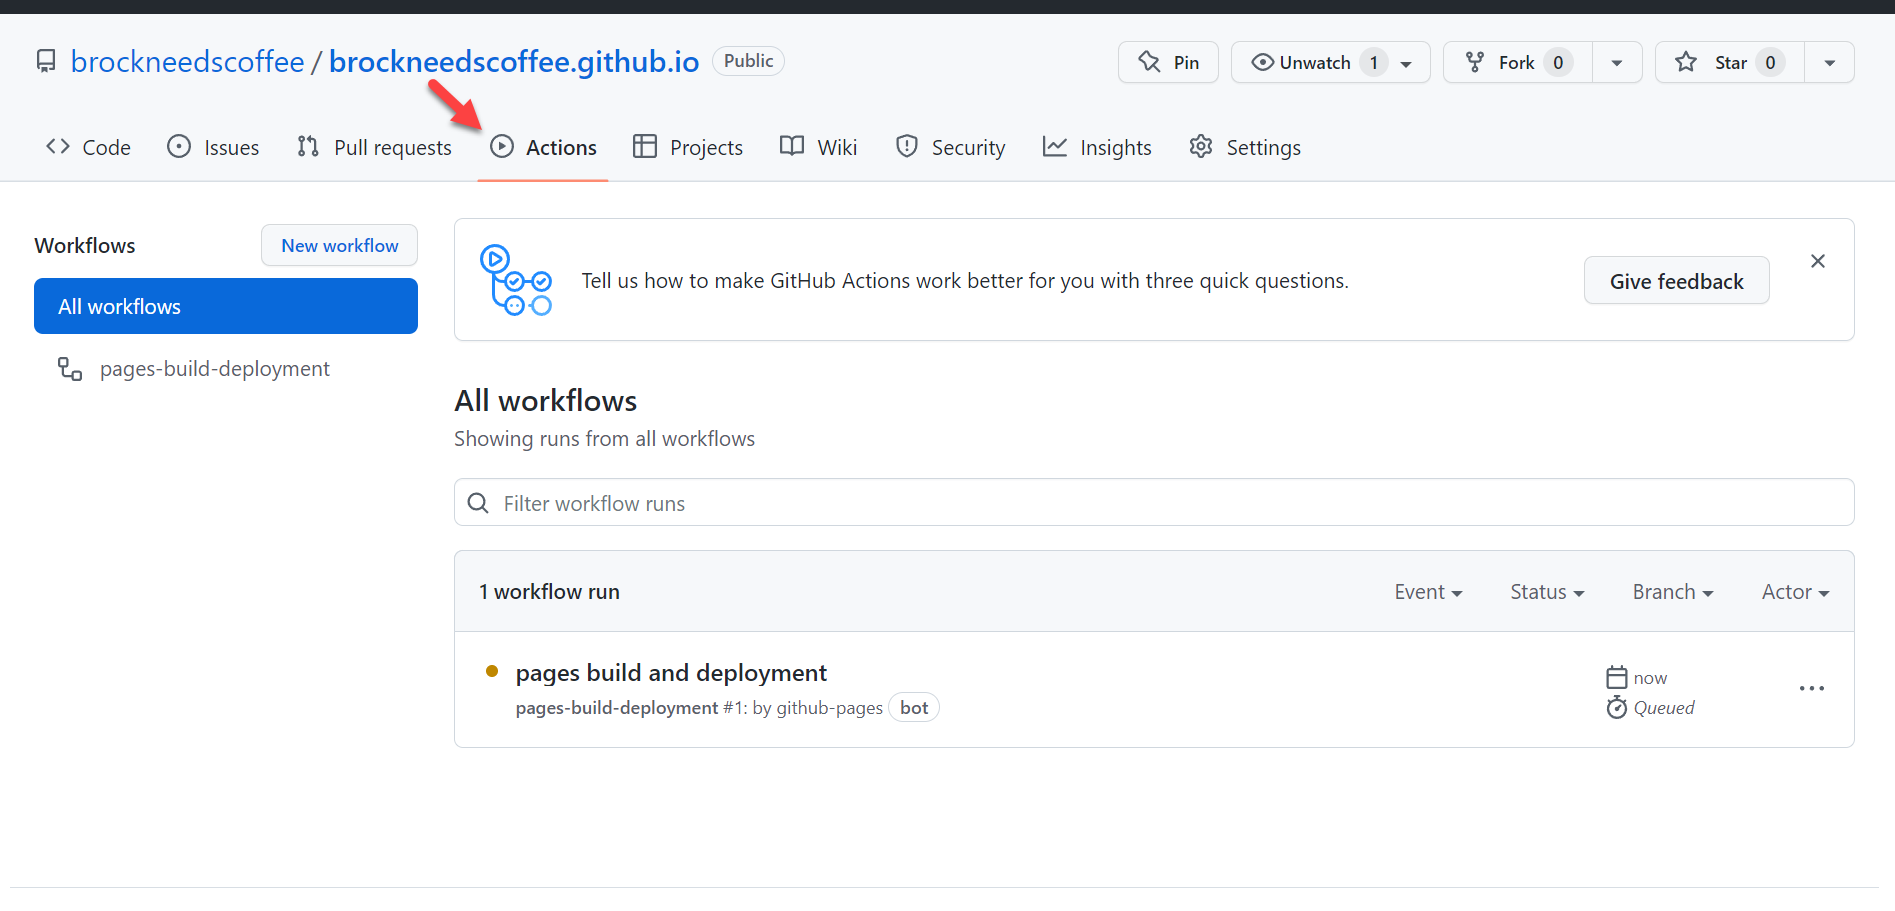This screenshot has width=1895, height=911.
Task: Click the 1 workflow run header text
Action: click(x=549, y=592)
